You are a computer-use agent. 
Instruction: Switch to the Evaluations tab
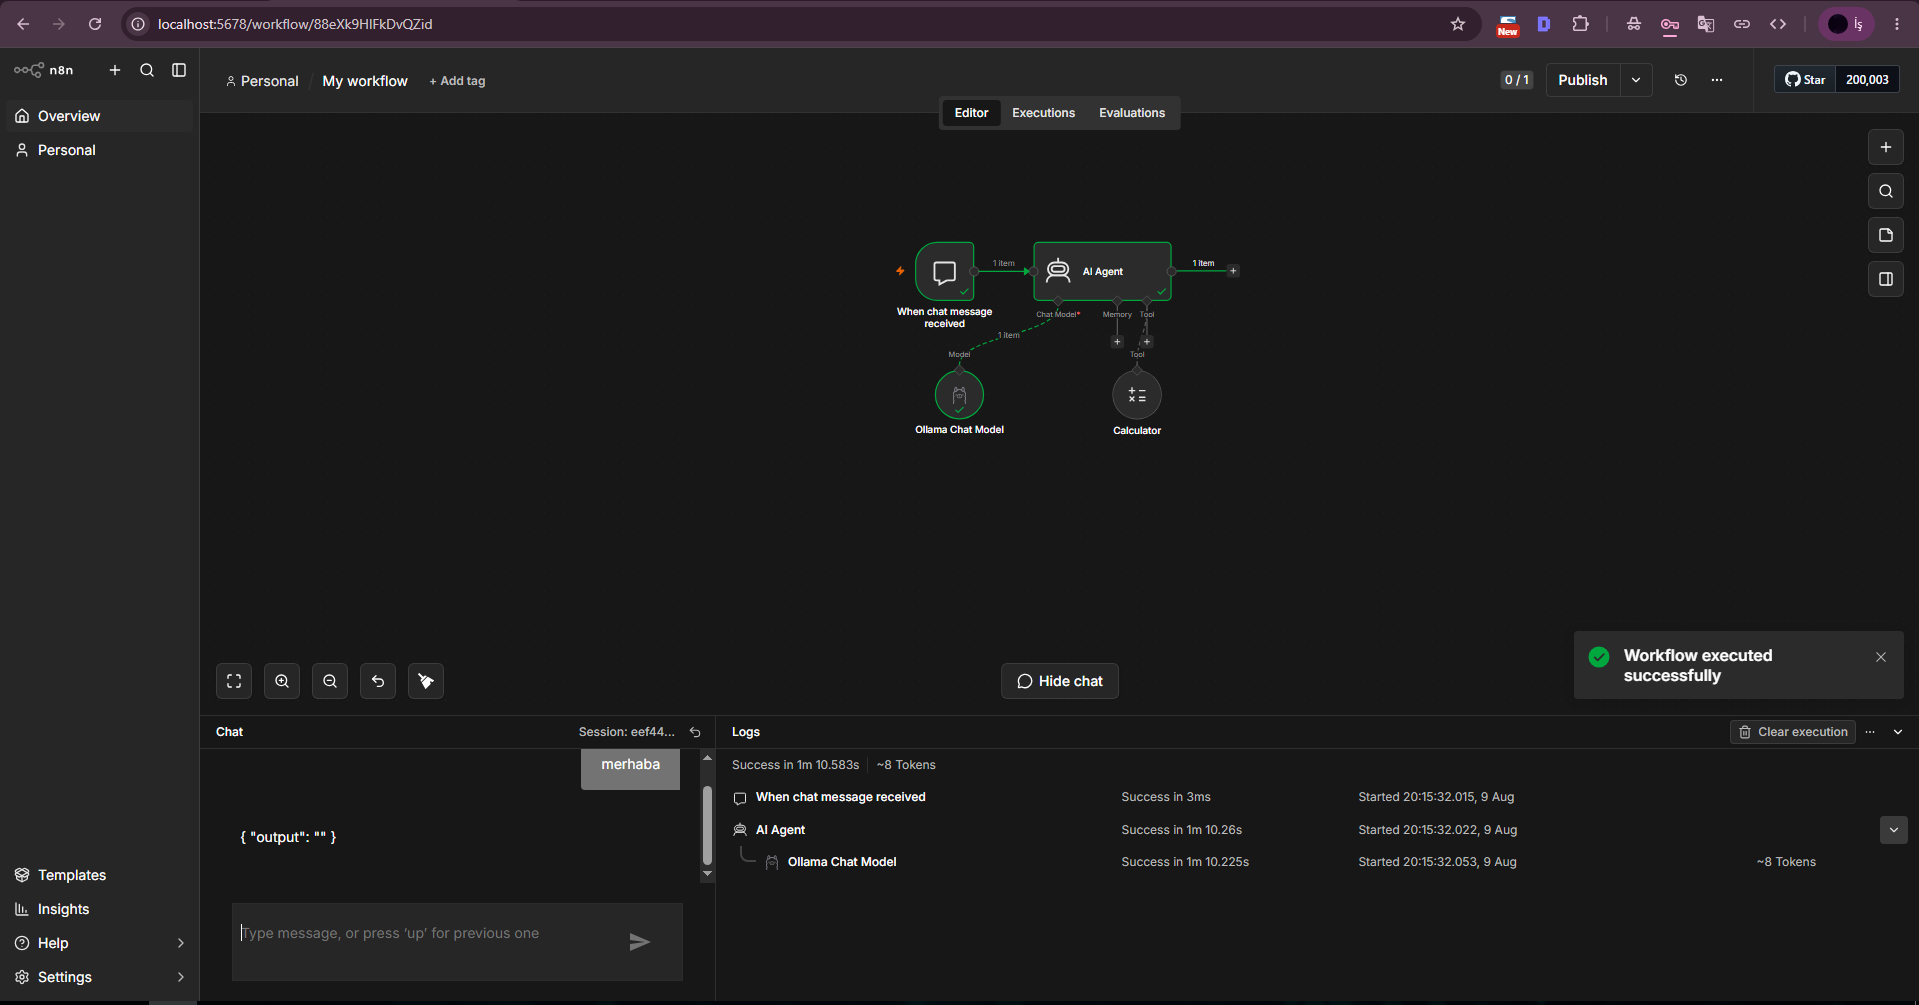[x=1132, y=113]
